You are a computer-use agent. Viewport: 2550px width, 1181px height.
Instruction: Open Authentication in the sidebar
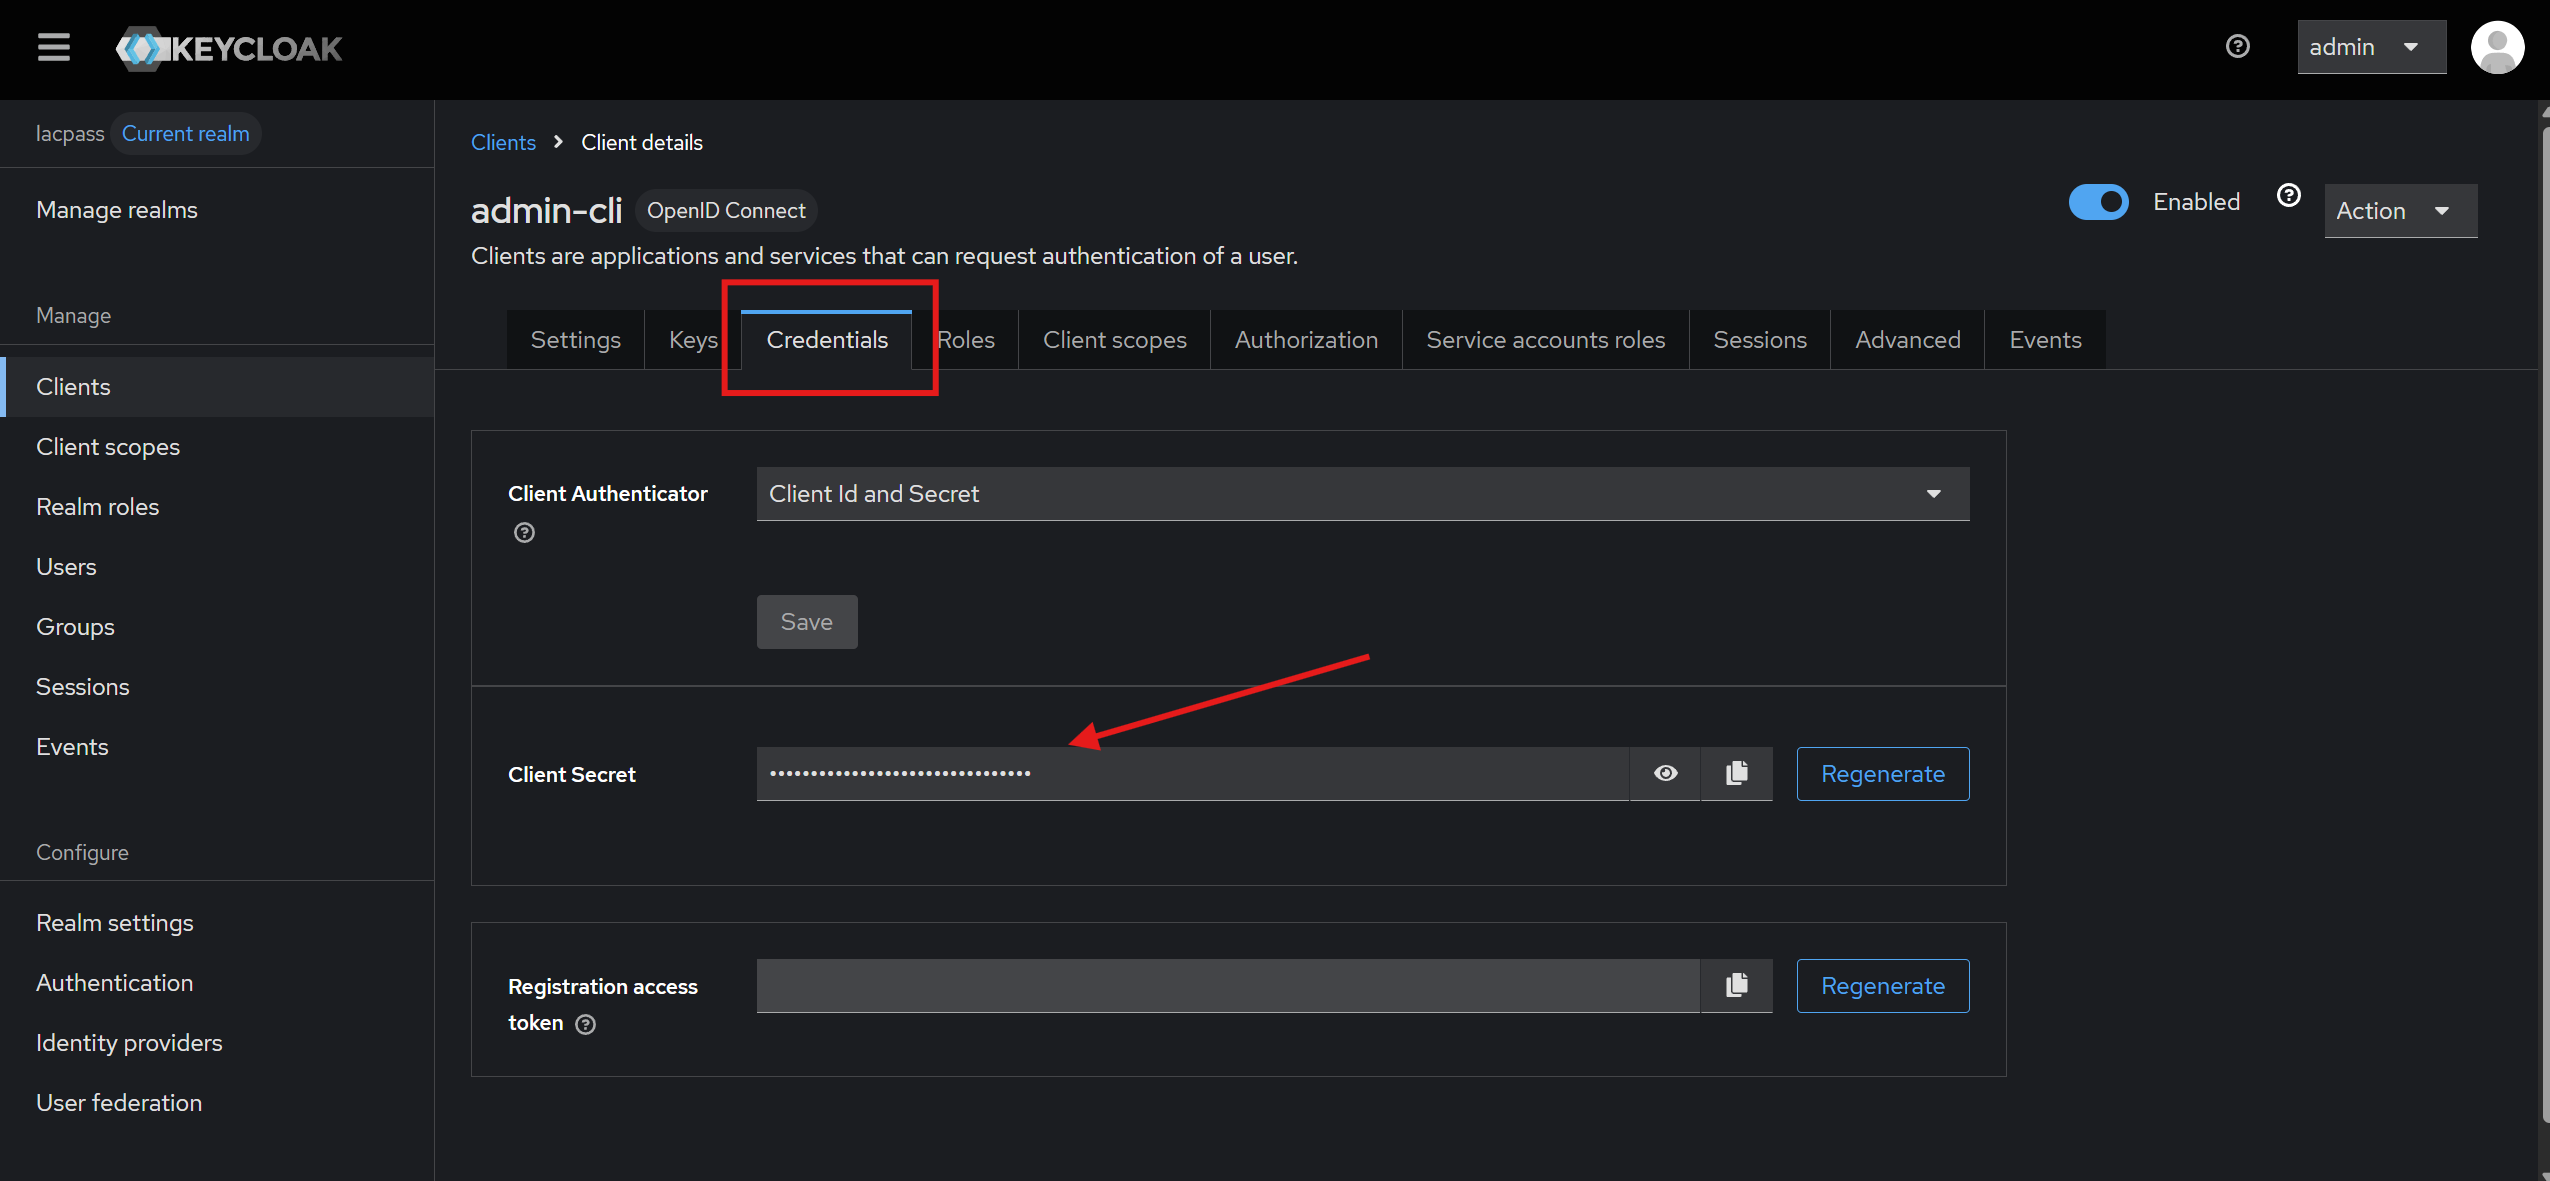coord(217,983)
